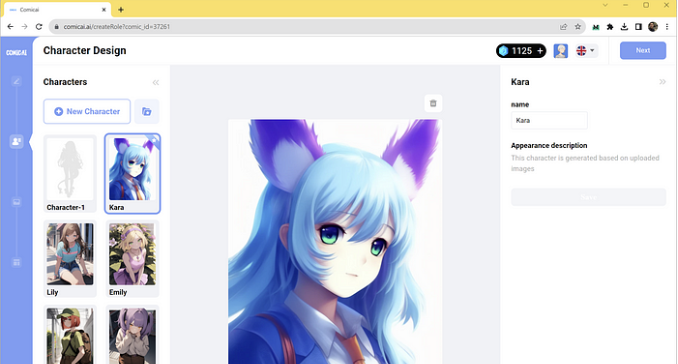Viewport: 678px width, 364px height.
Task: Select the character design step icon
Action: coord(16,141)
